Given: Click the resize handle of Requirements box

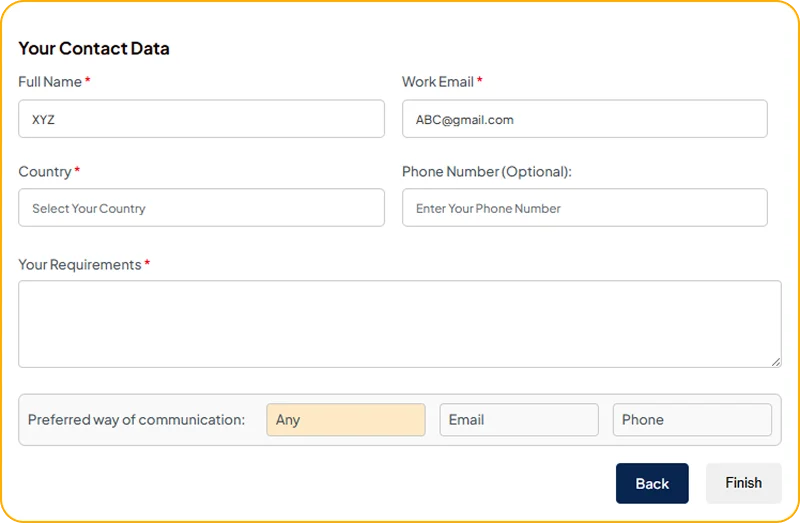Looking at the screenshot, I should pos(776,361).
